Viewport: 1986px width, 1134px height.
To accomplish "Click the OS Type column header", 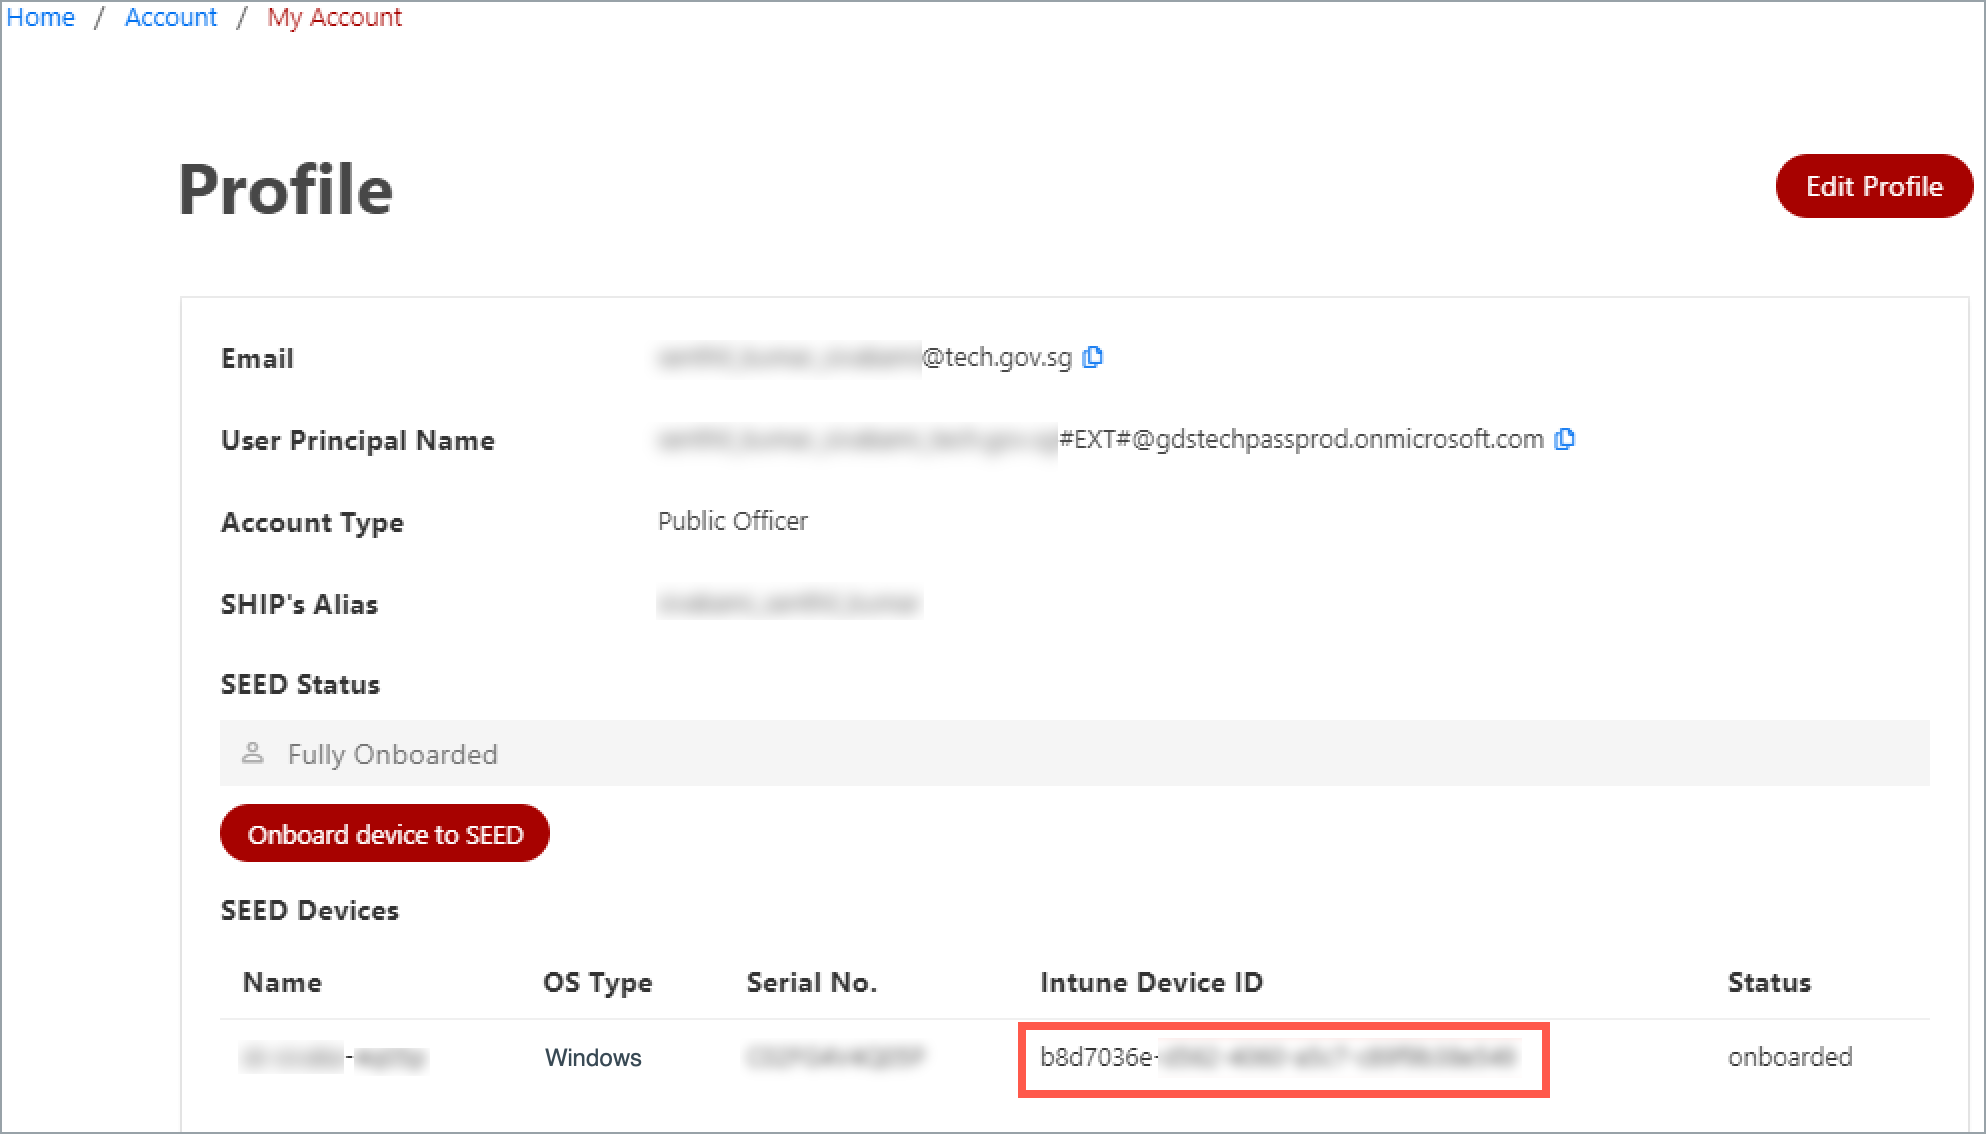I will coord(597,982).
